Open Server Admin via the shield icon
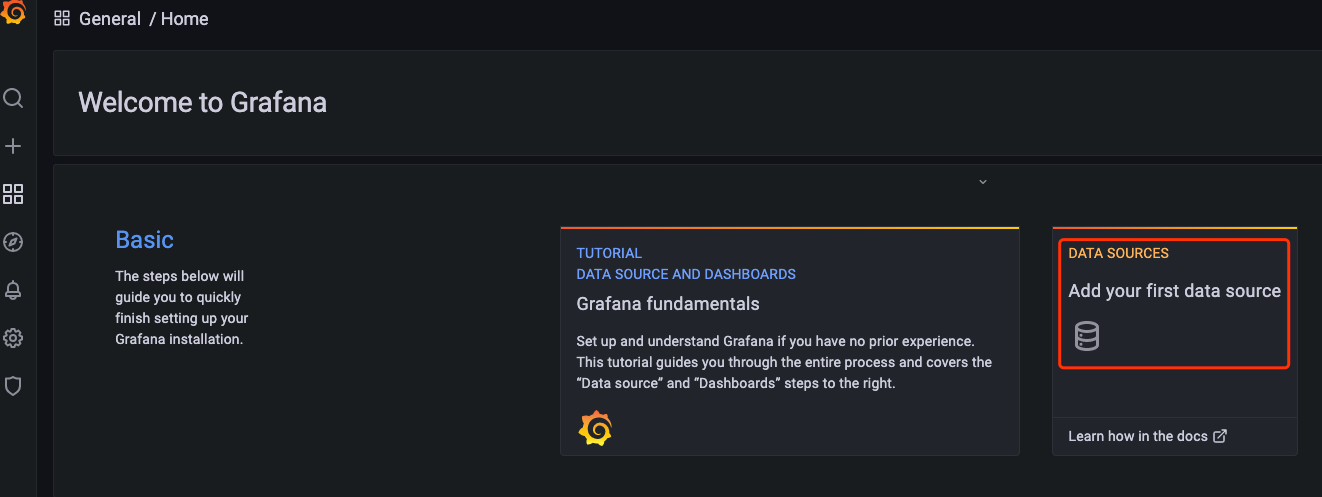The width and height of the screenshot is (1322, 497). click(13, 386)
